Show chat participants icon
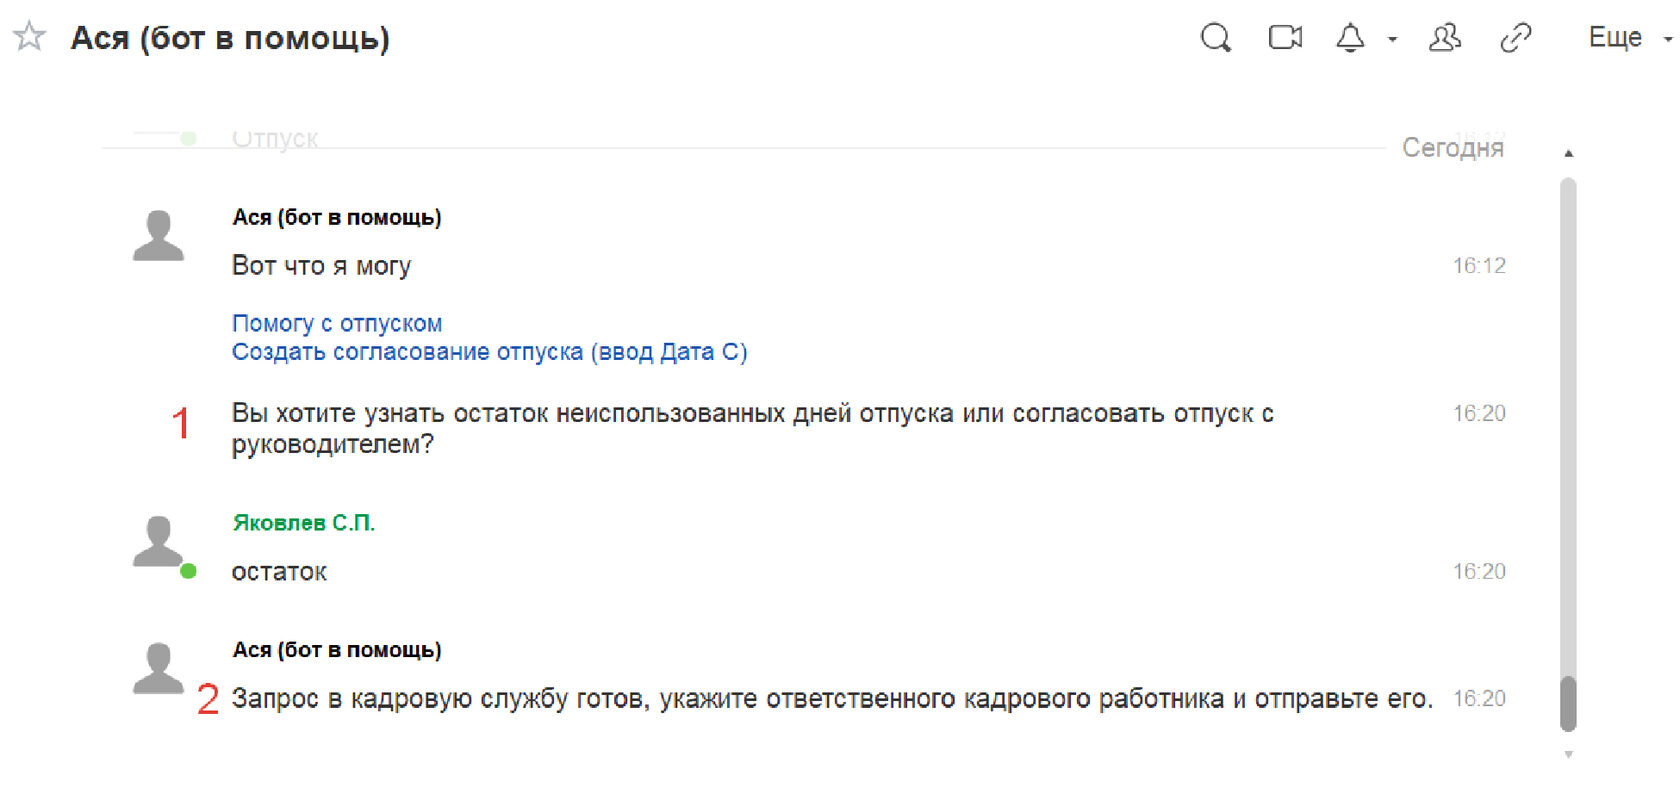 (x=1445, y=38)
